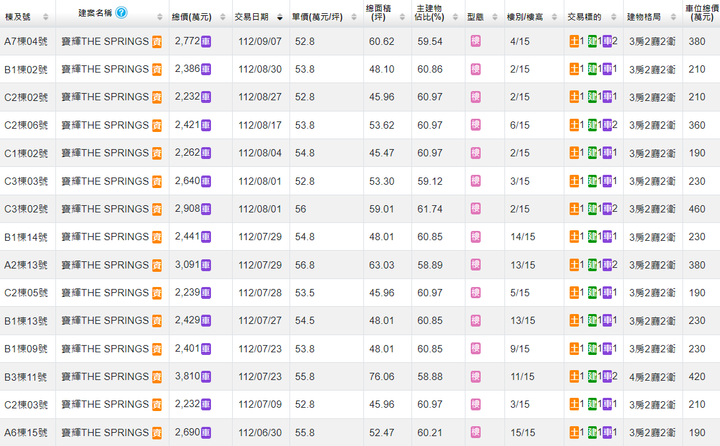Click orange 土 icon in A7棟04號 row
720x446 pixels.
click(x=574, y=41)
